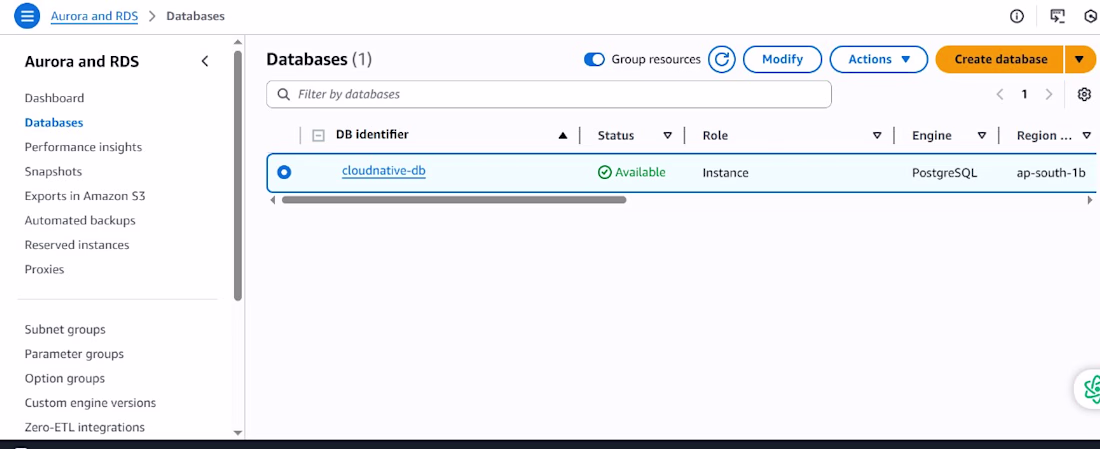
Task: Go to next page of databases
Action: click(1049, 94)
